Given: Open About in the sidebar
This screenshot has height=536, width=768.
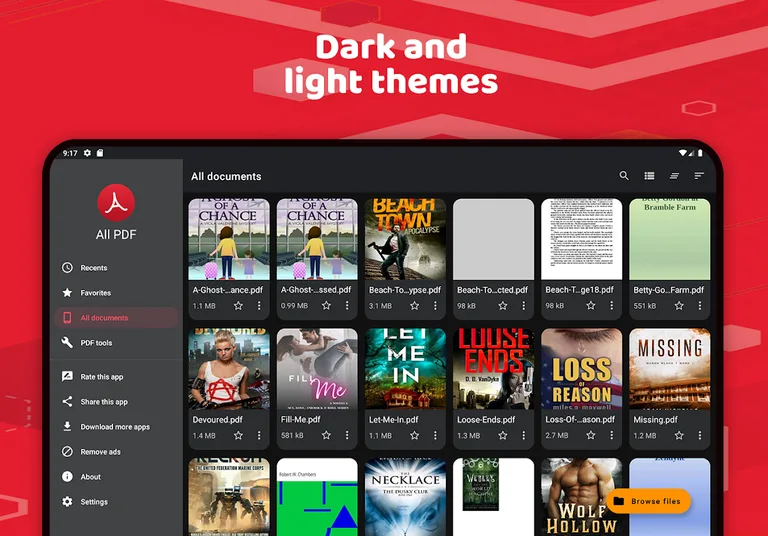Looking at the screenshot, I should tap(117, 476).
